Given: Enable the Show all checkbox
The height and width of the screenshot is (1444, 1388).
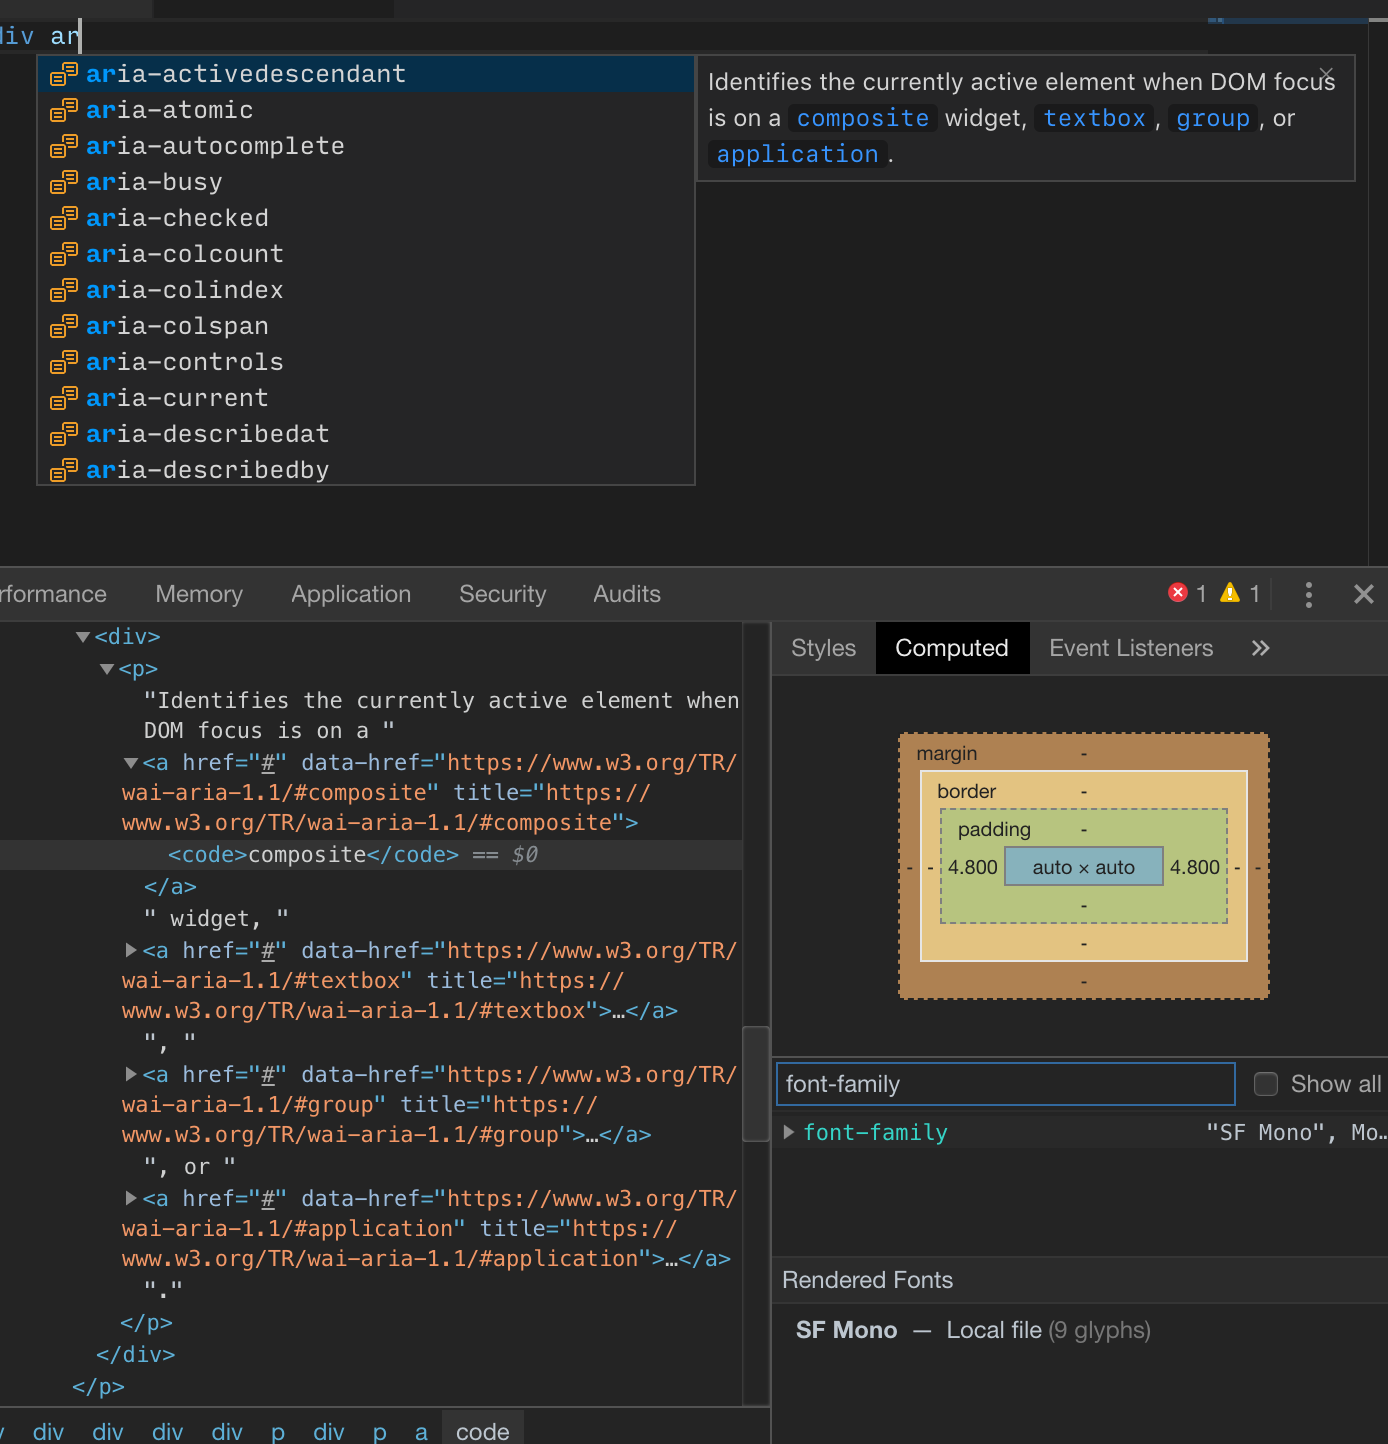Looking at the screenshot, I should (x=1266, y=1083).
